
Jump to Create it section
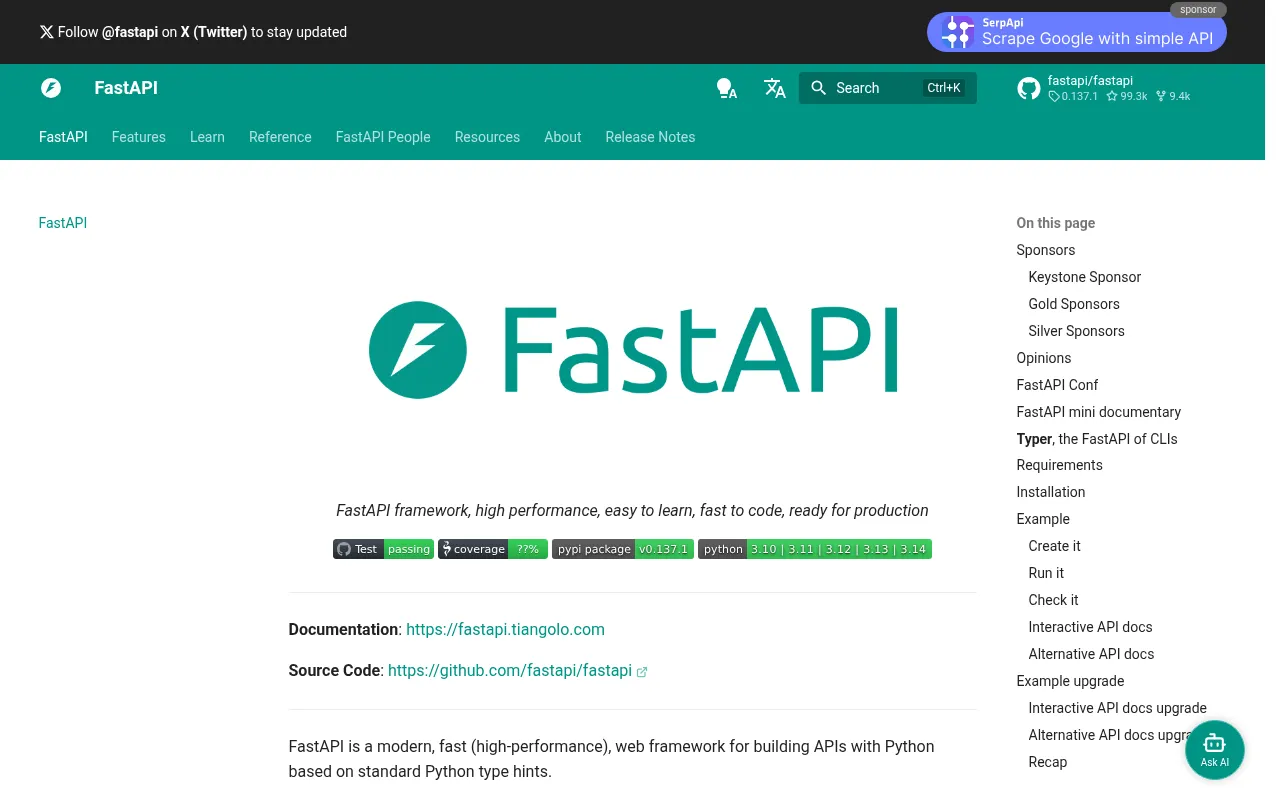1055,546
